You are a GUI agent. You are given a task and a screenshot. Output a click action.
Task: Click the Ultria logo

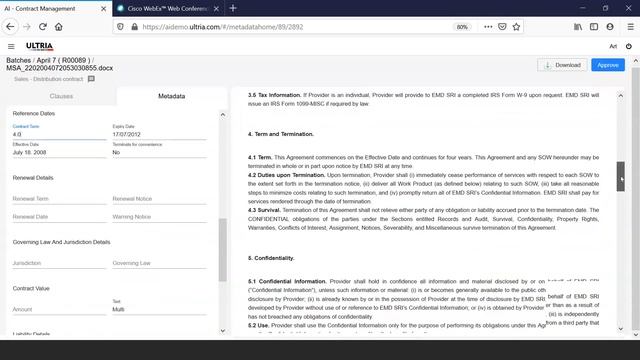click(40, 46)
